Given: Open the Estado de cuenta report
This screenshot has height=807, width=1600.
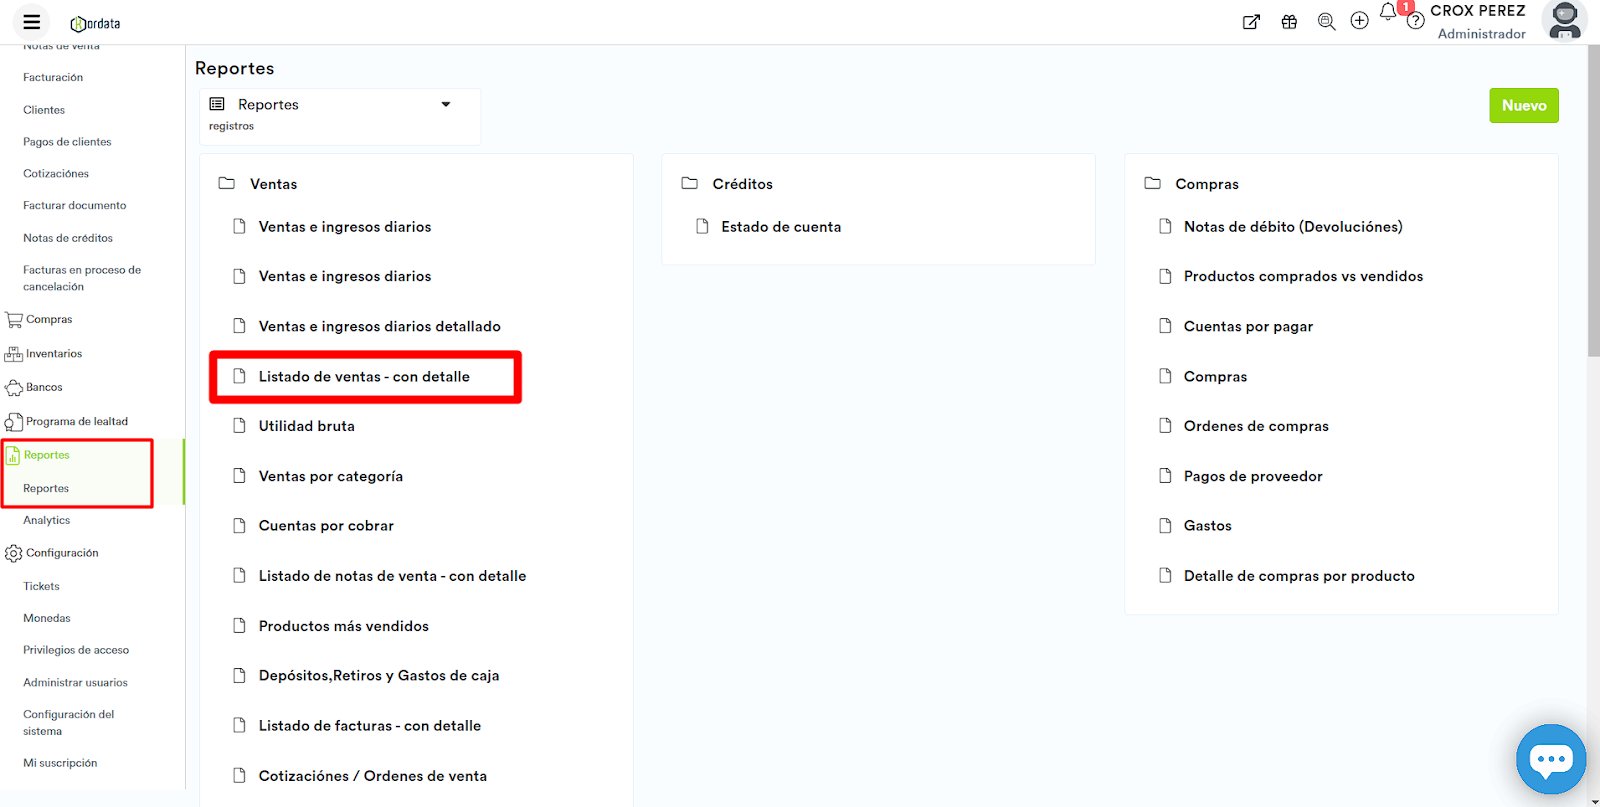Looking at the screenshot, I should [780, 227].
